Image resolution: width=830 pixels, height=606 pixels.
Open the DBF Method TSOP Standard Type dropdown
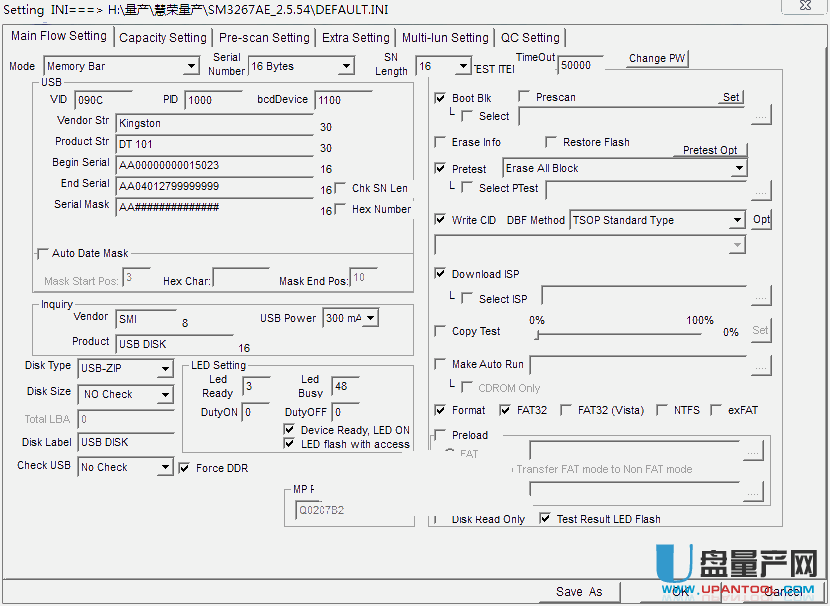click(x=736, y=220)
